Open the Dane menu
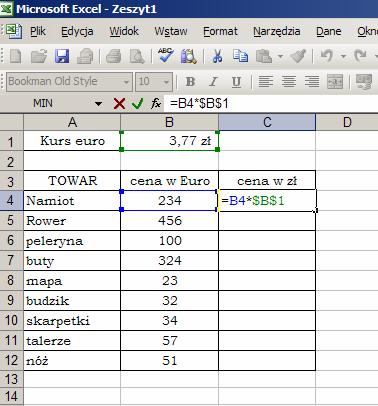 click(329, 31)
